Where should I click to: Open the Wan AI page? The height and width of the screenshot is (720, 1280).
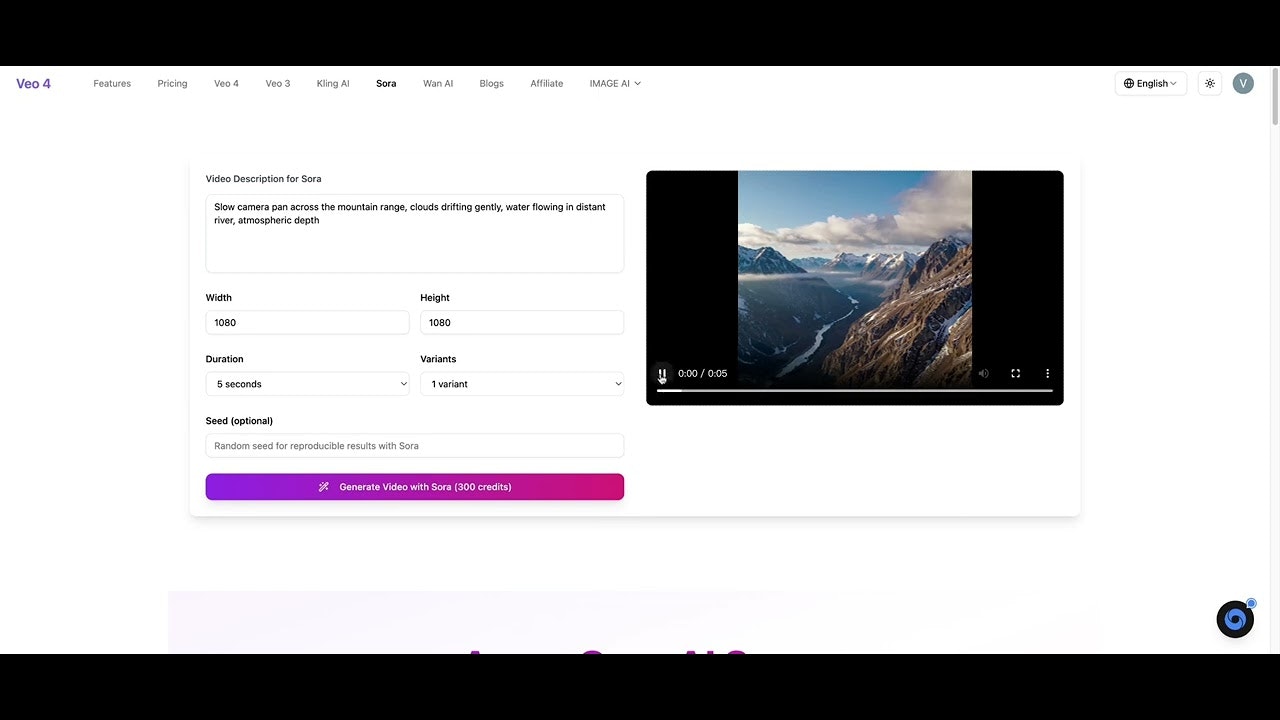click(x=438, y=84)
